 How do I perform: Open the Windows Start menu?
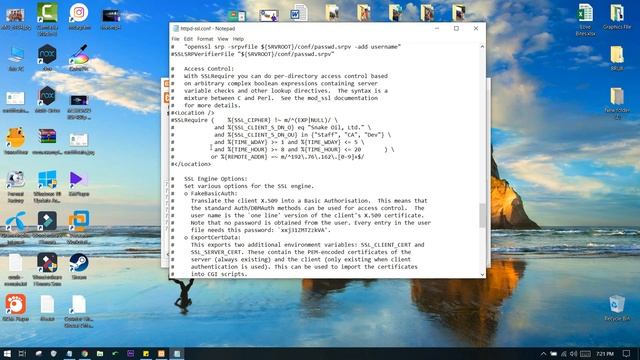point(7,353)
